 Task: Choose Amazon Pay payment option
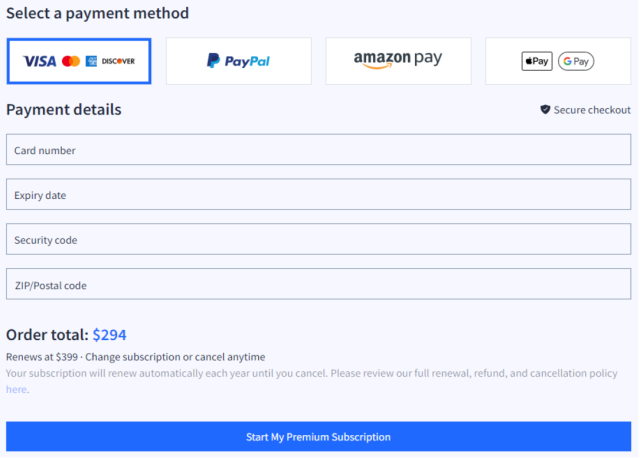click(x=398, y=60)
